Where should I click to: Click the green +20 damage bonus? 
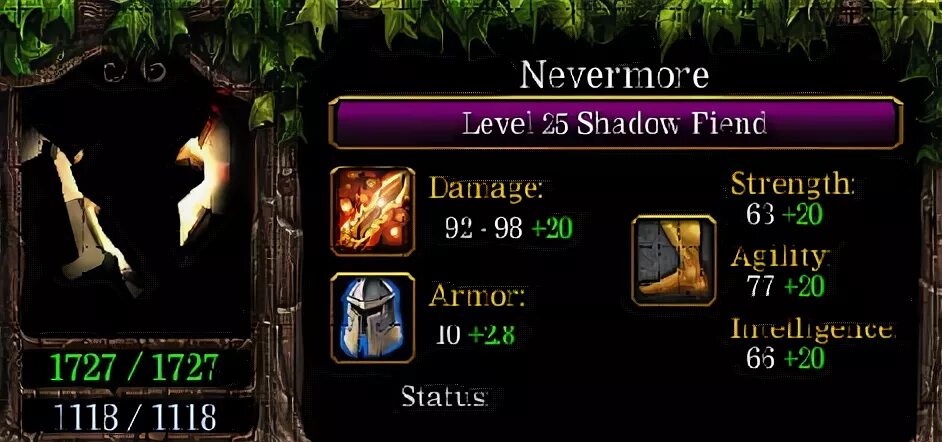point(552,228)
